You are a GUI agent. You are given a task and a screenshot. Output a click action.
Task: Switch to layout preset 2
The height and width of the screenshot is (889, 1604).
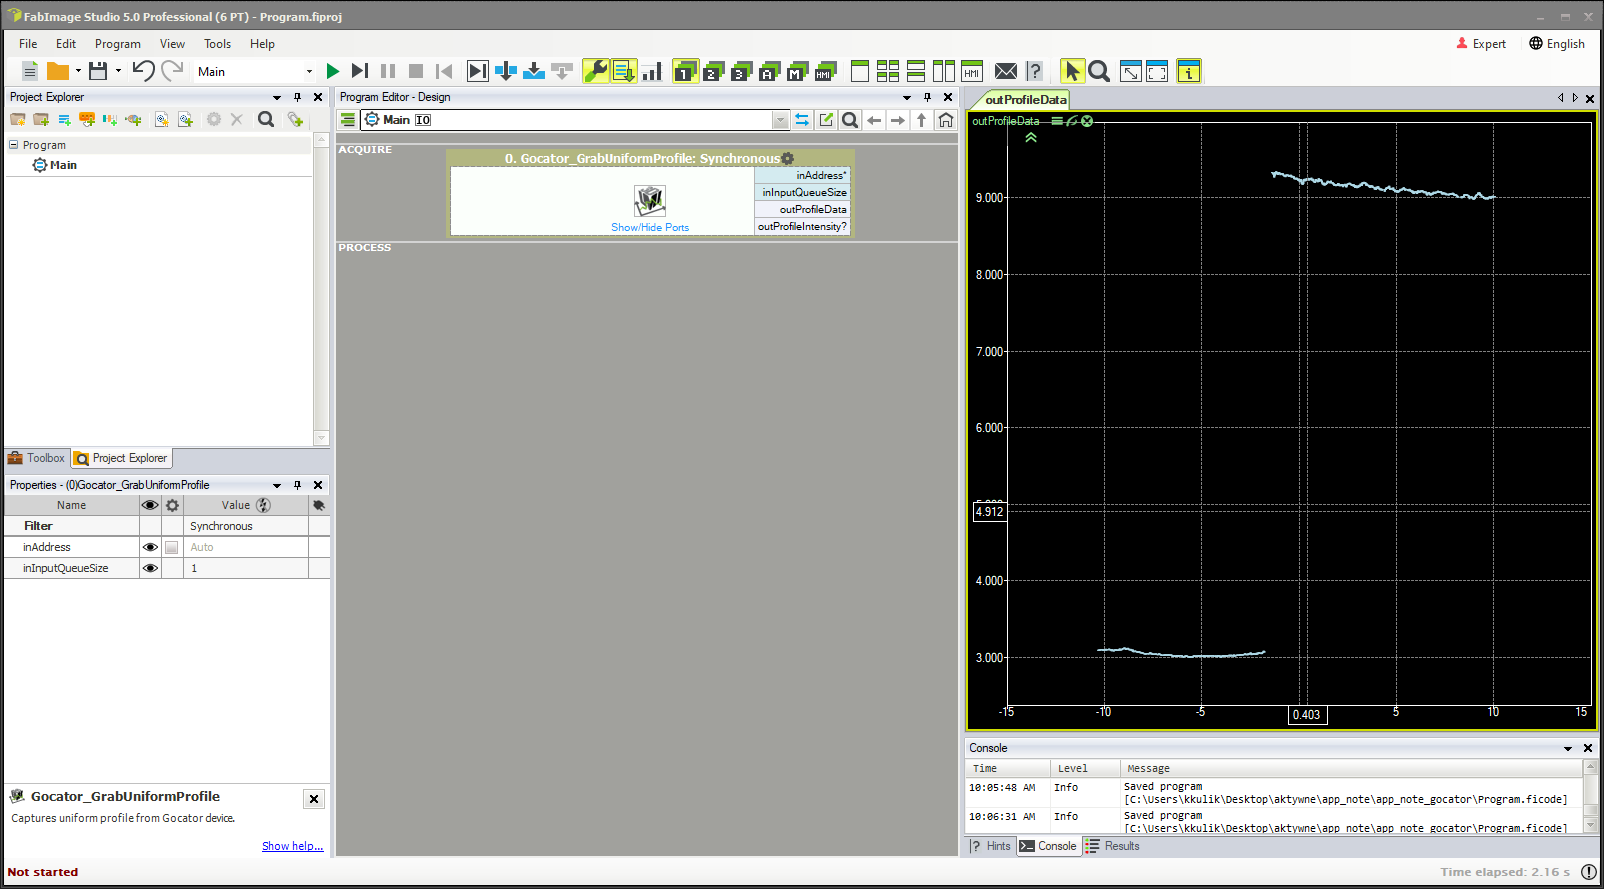pos(713,71)
